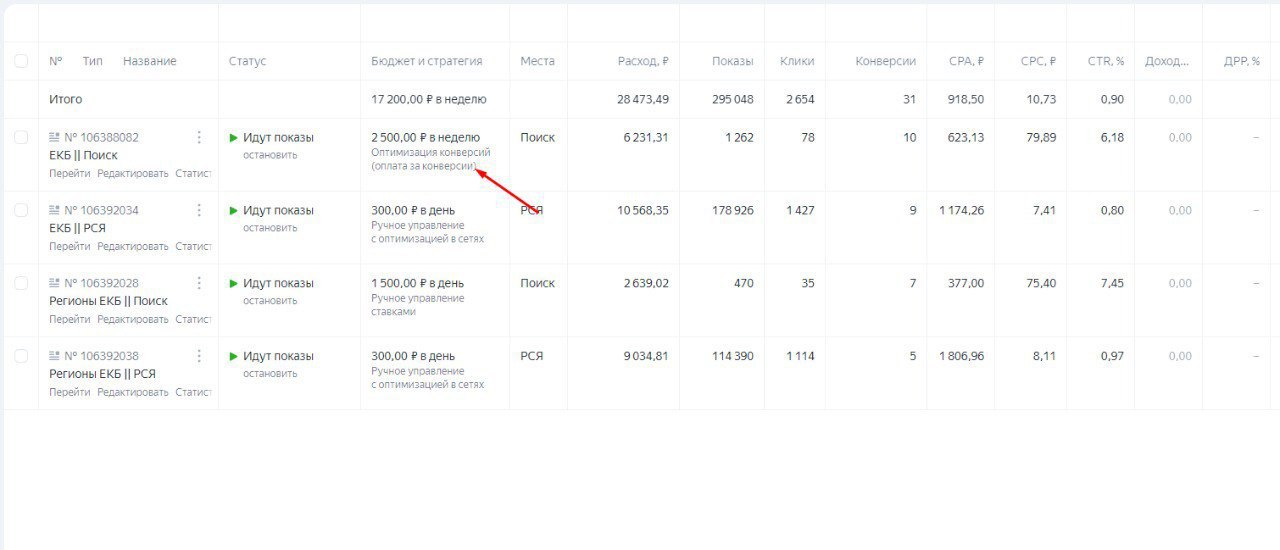Click green play status icon for ЕКБ || РСЯ
1280x550 pixels.
[x=234, y=210]
